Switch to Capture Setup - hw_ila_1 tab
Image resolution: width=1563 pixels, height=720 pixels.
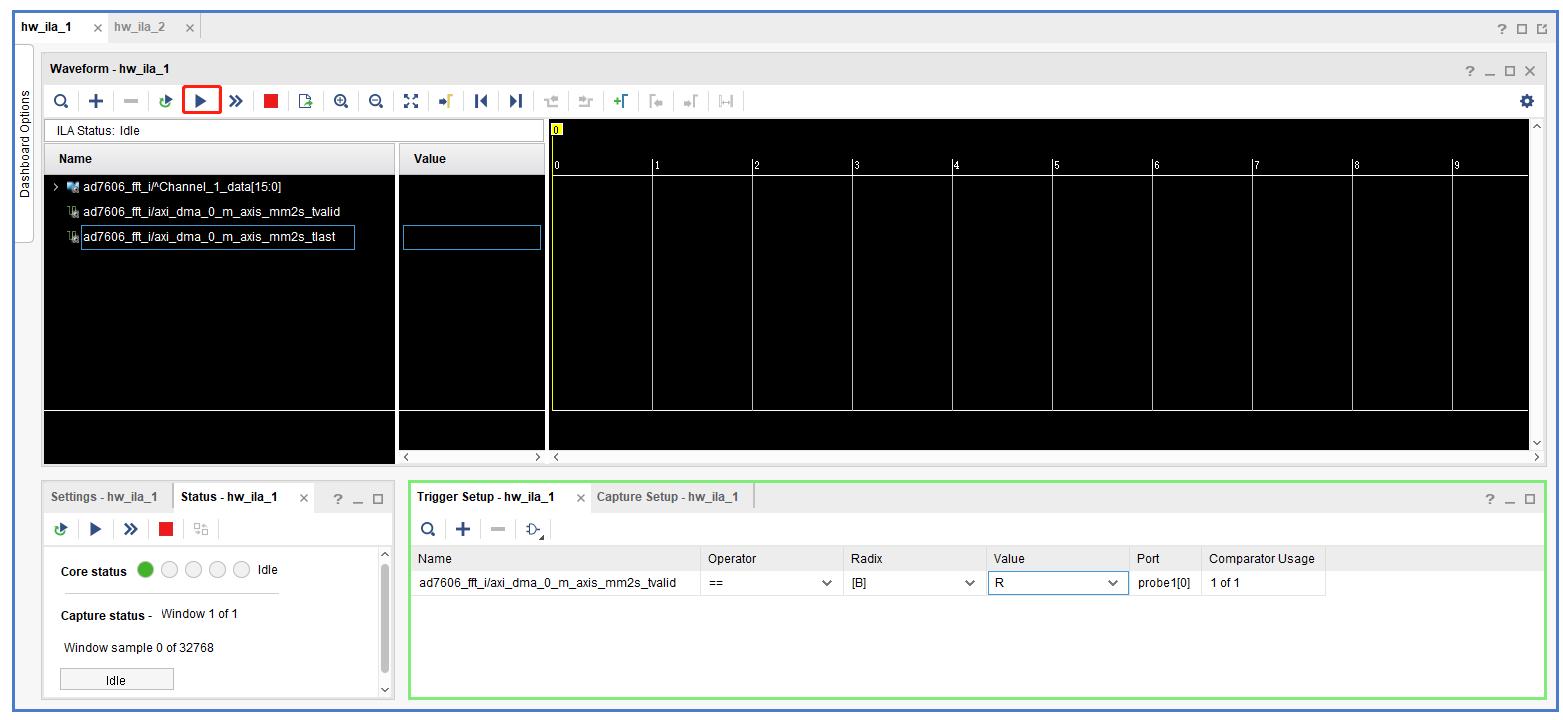[667, 497]
